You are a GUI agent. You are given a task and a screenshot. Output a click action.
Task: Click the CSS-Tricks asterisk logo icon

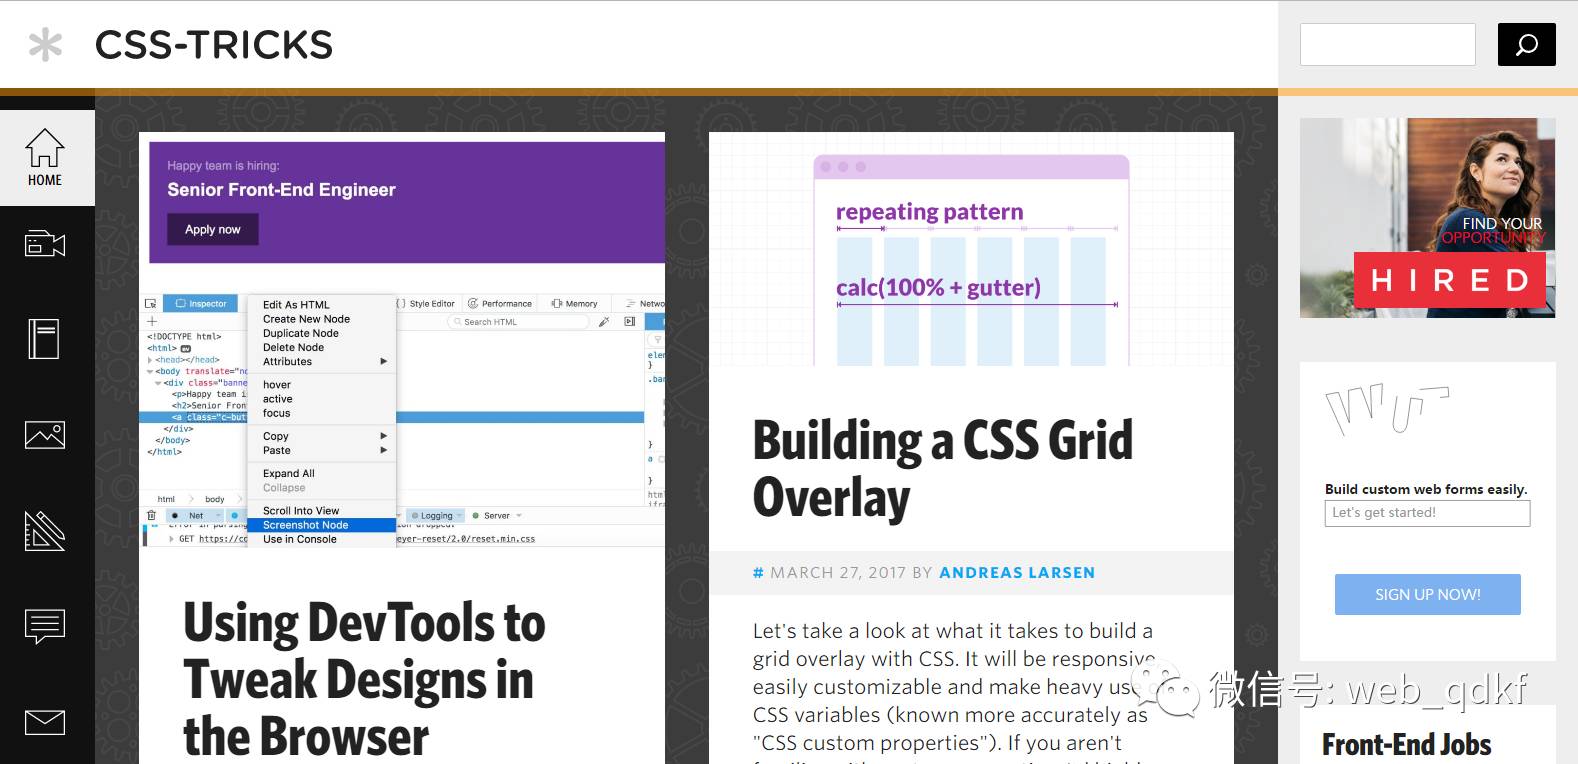tap(45, 45)
